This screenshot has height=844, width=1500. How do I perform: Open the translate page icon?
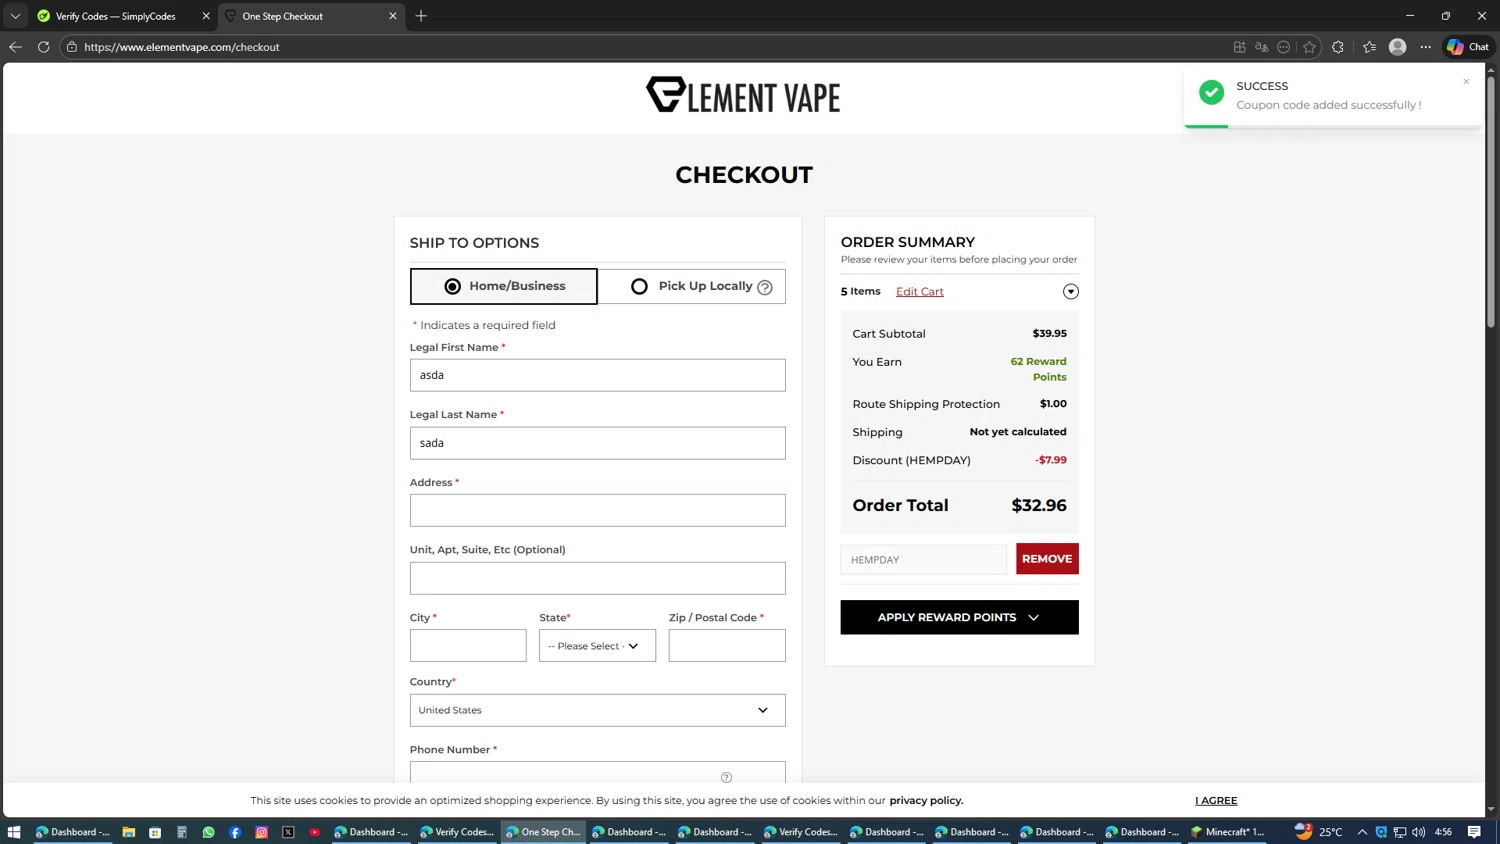tap(1262, 47)
